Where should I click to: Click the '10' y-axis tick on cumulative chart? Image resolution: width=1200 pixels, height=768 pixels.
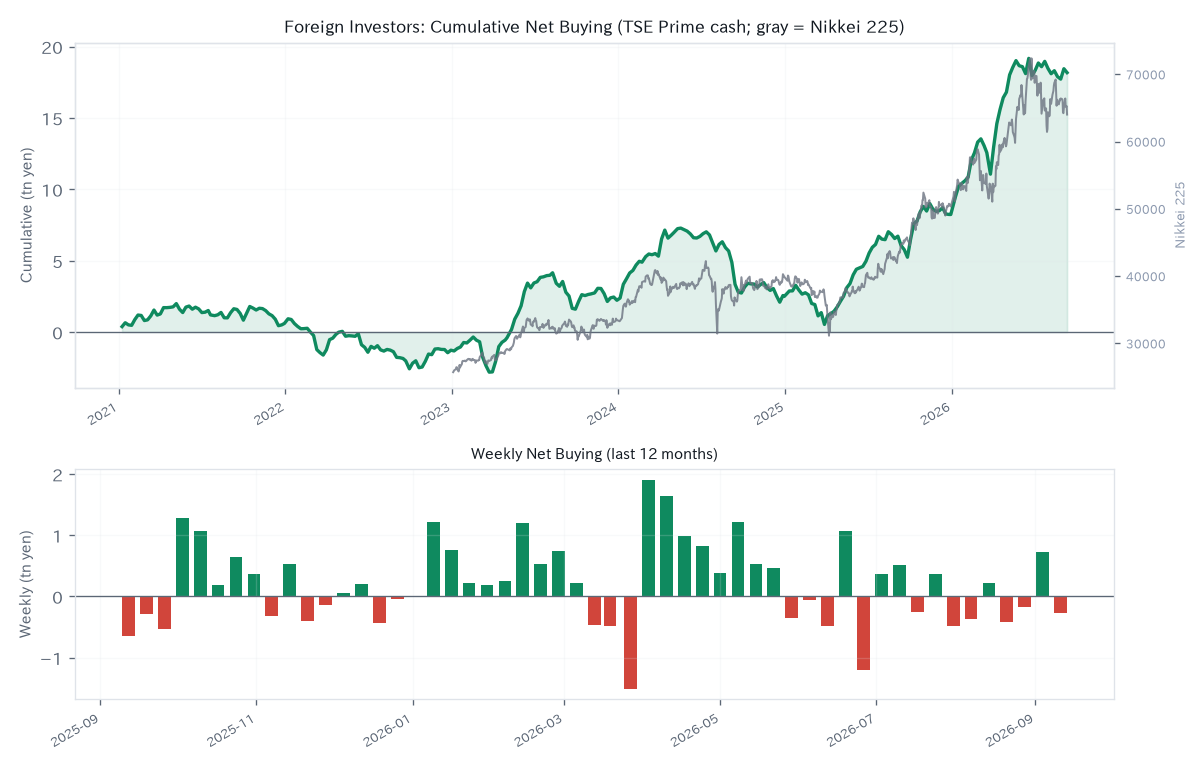coord(52,190)
